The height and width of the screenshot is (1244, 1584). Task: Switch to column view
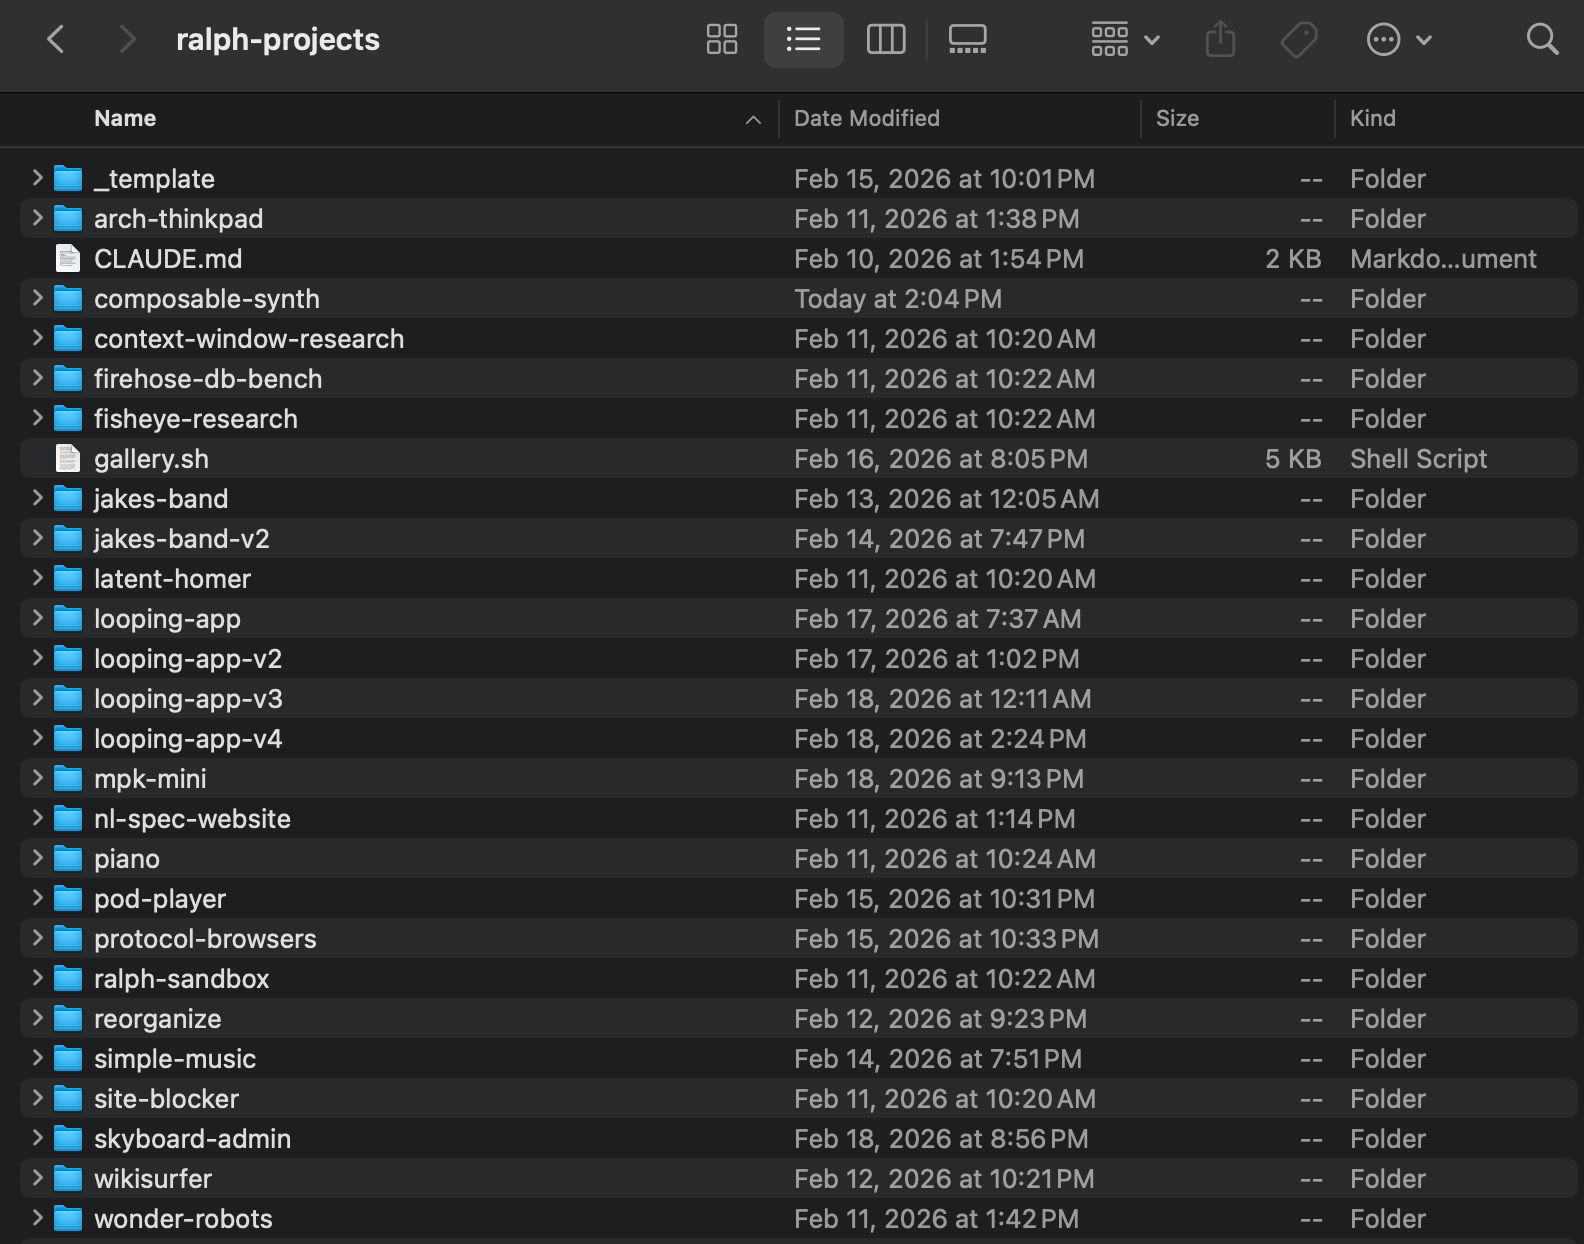tap(885, 40)
